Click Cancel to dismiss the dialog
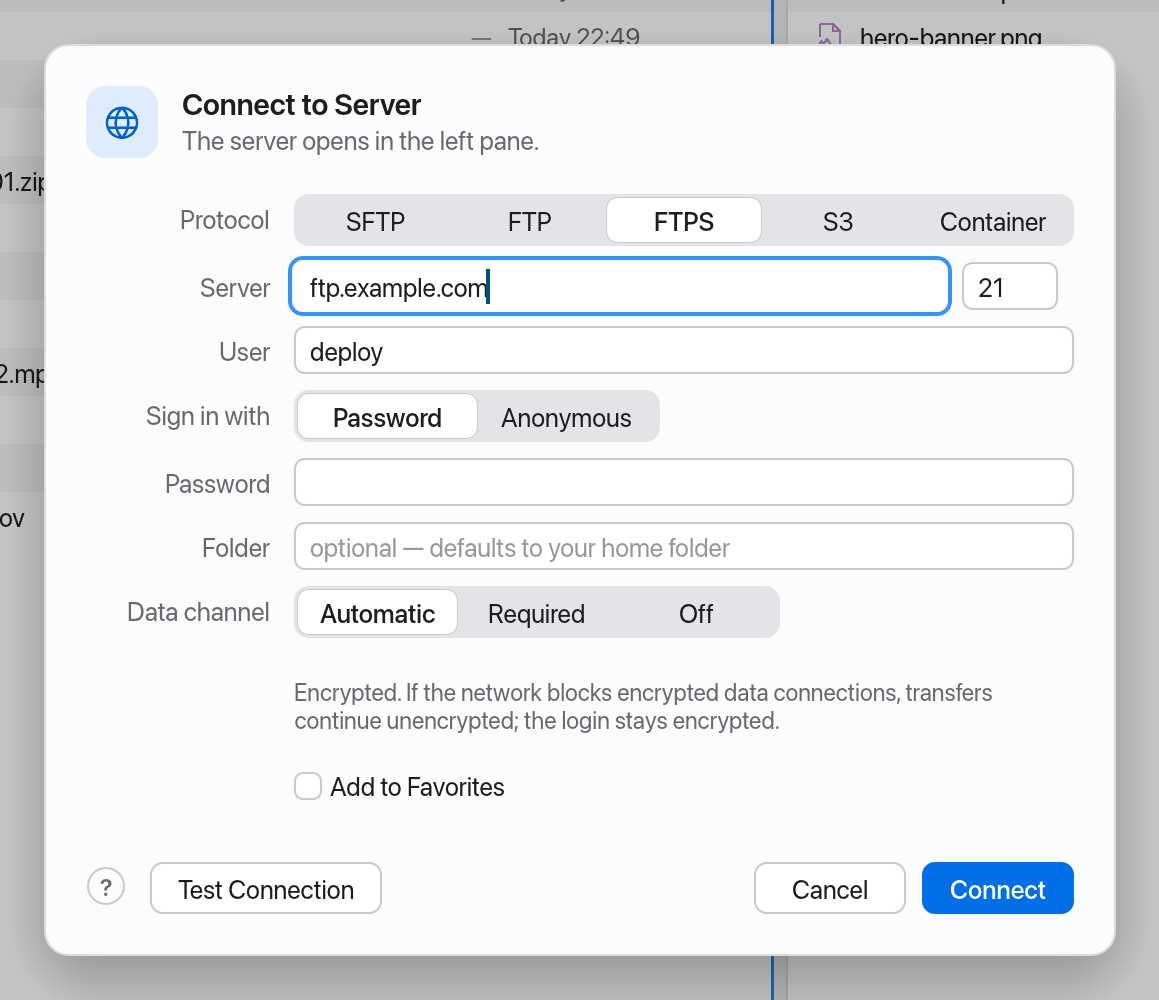This screenshot has height=1000, width=1159. click(x=829, y=888)
